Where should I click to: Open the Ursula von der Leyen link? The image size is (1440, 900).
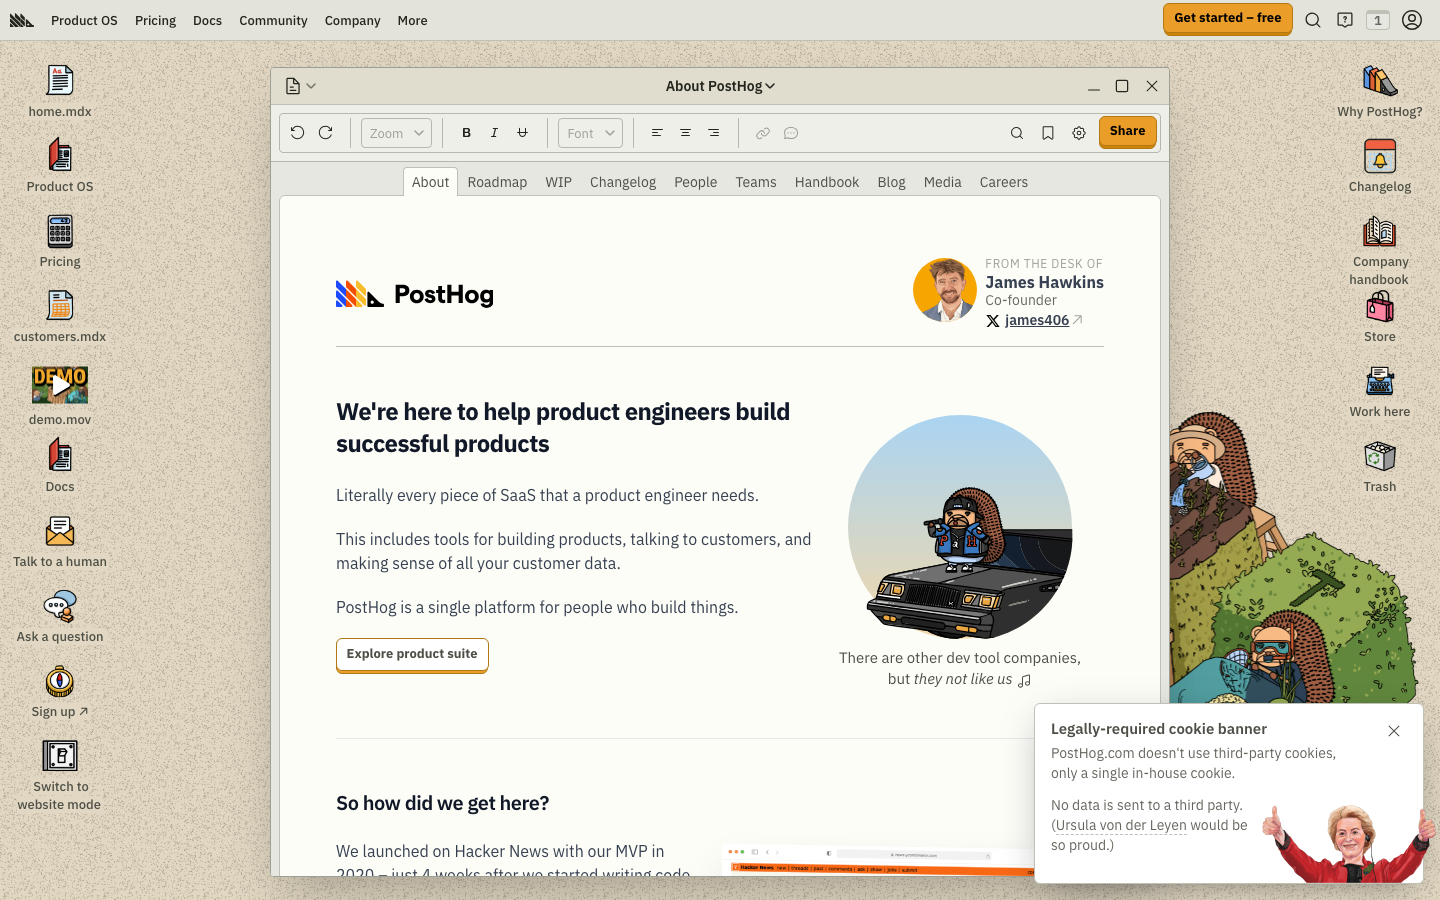[x=1121, y=825]
